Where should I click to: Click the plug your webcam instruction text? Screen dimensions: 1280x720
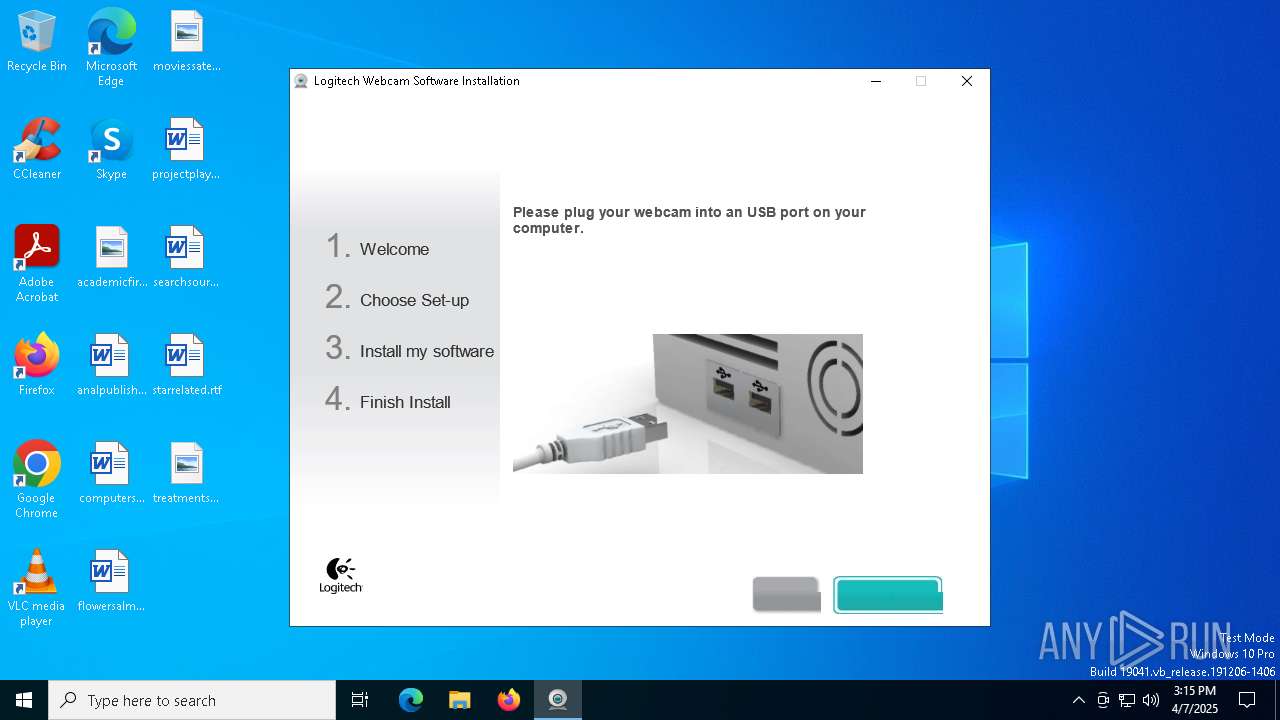(x=689, y=220)
